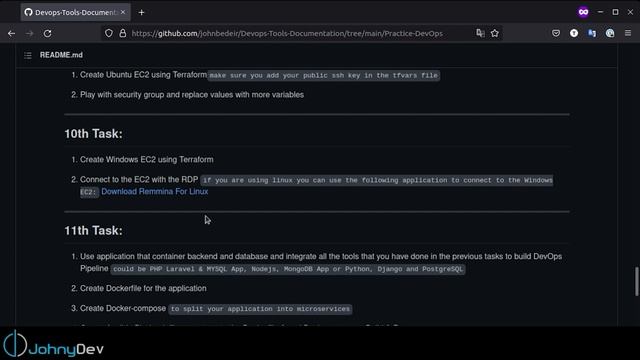Click the 10th Task heading
Viewport: 640px width, 360px height.
point(93,133)
